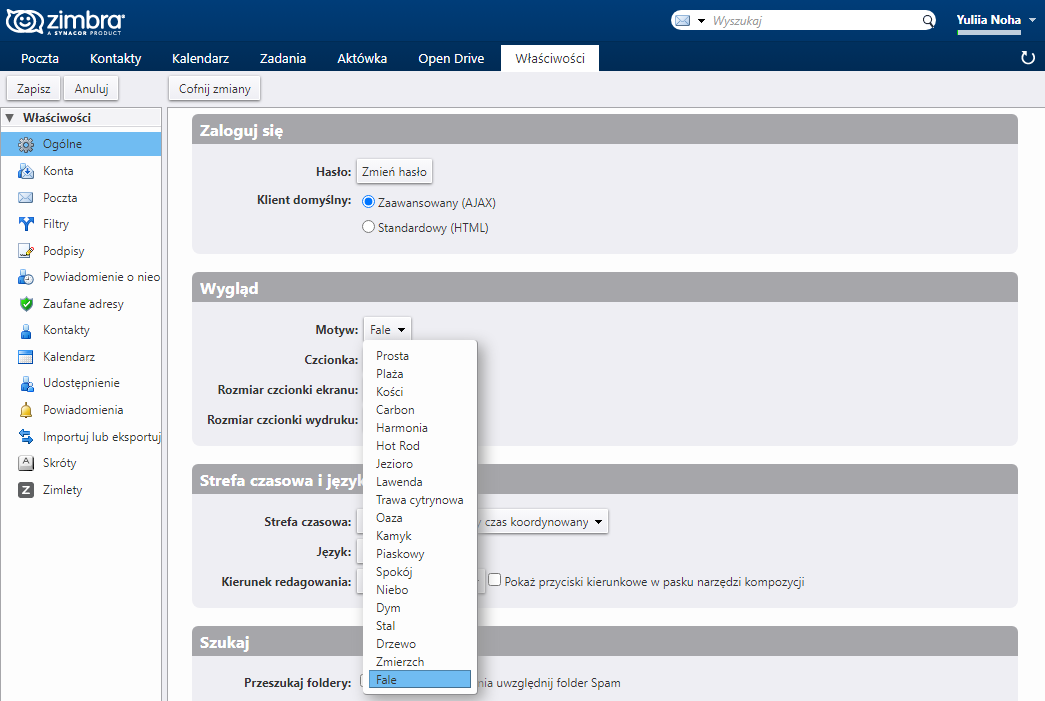Select the Kalendarz icon in sidebar

[27, 357]
